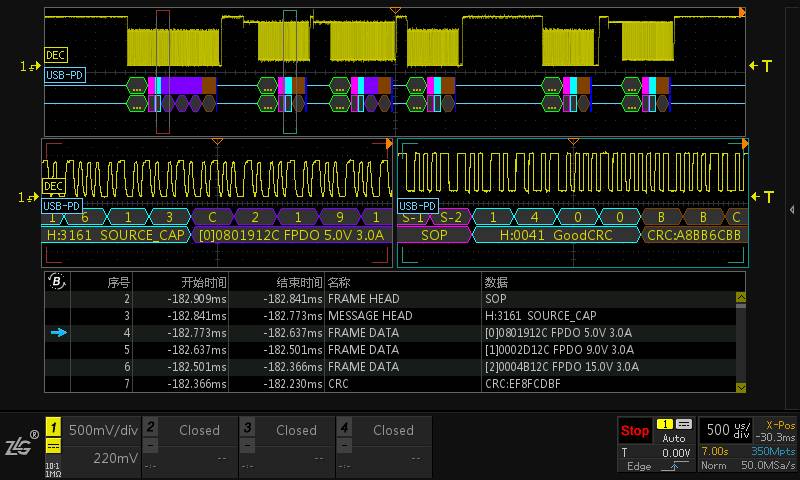The image size is (800, 480).
Task: Select the cyan zoom window box in the main waveform
Action: coord(290,71)
